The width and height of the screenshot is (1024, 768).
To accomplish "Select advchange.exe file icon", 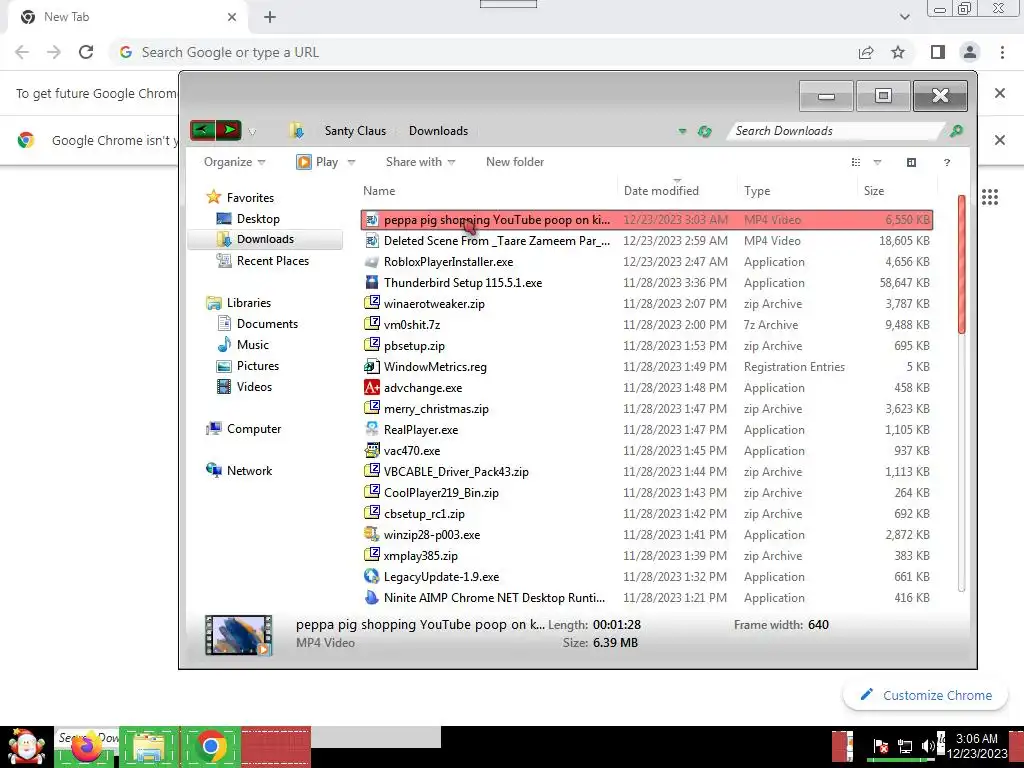I will point(372,387).
